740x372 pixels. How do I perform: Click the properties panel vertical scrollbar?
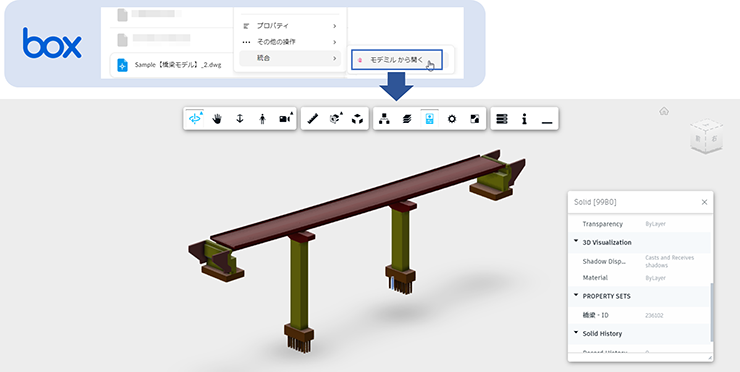(712, 313)
